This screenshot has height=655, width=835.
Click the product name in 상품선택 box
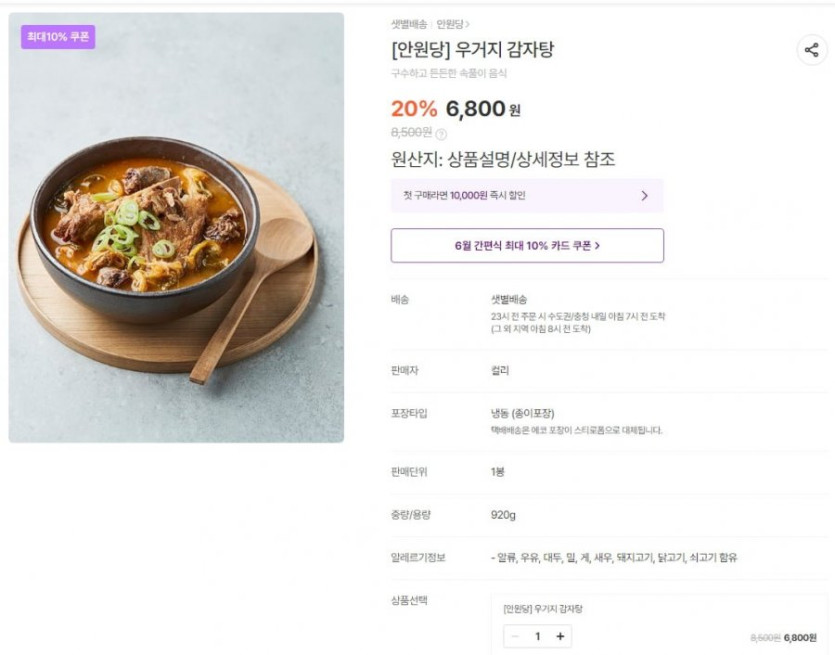pyautogui.click(x=543, y=608)
